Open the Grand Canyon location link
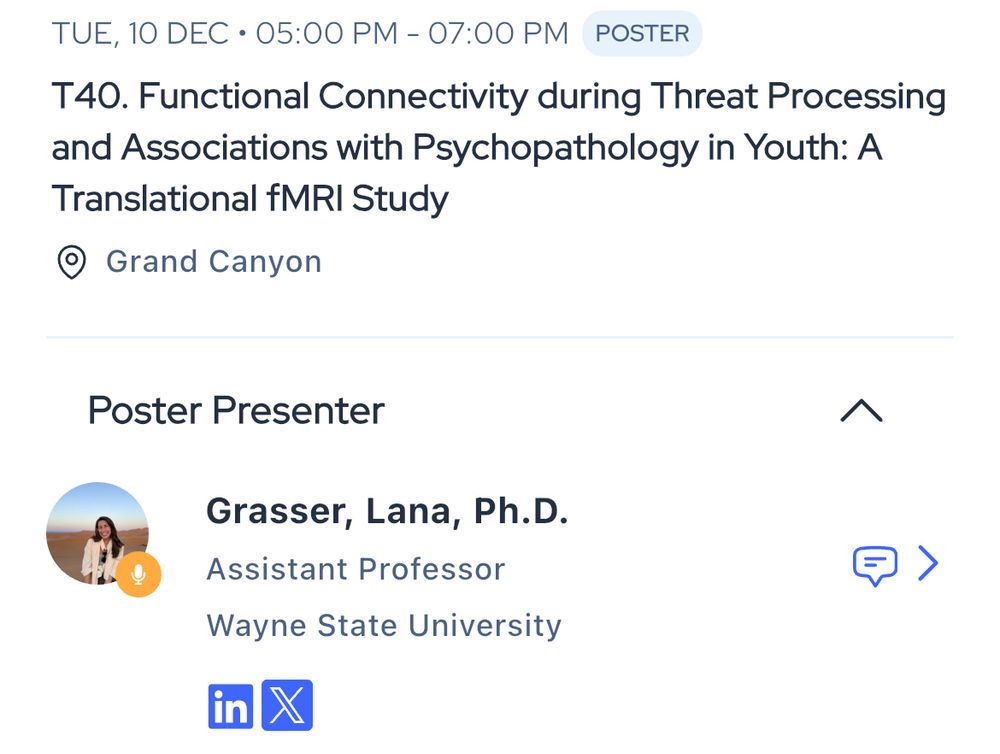The height and width of the screenshot is (754, 1000). [214, 262]
